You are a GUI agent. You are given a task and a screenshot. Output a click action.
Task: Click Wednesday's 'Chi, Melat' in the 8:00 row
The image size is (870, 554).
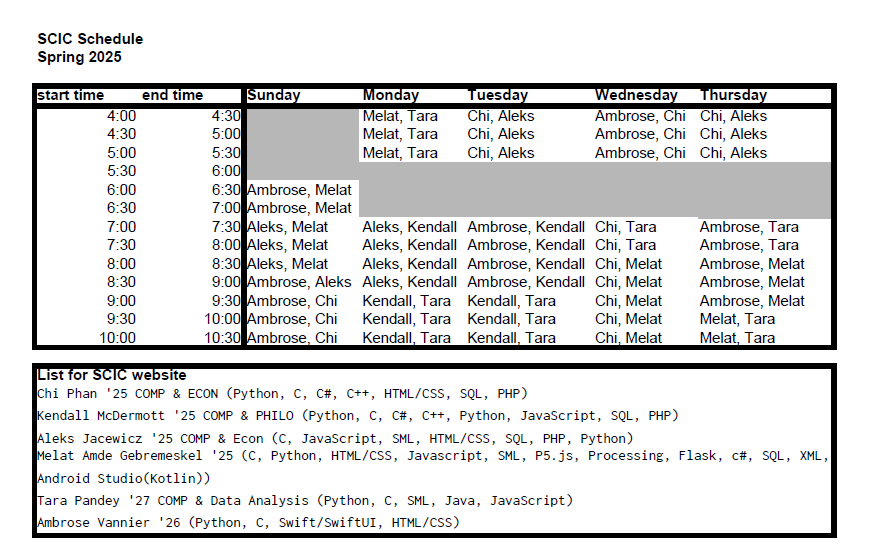[628, 264]
